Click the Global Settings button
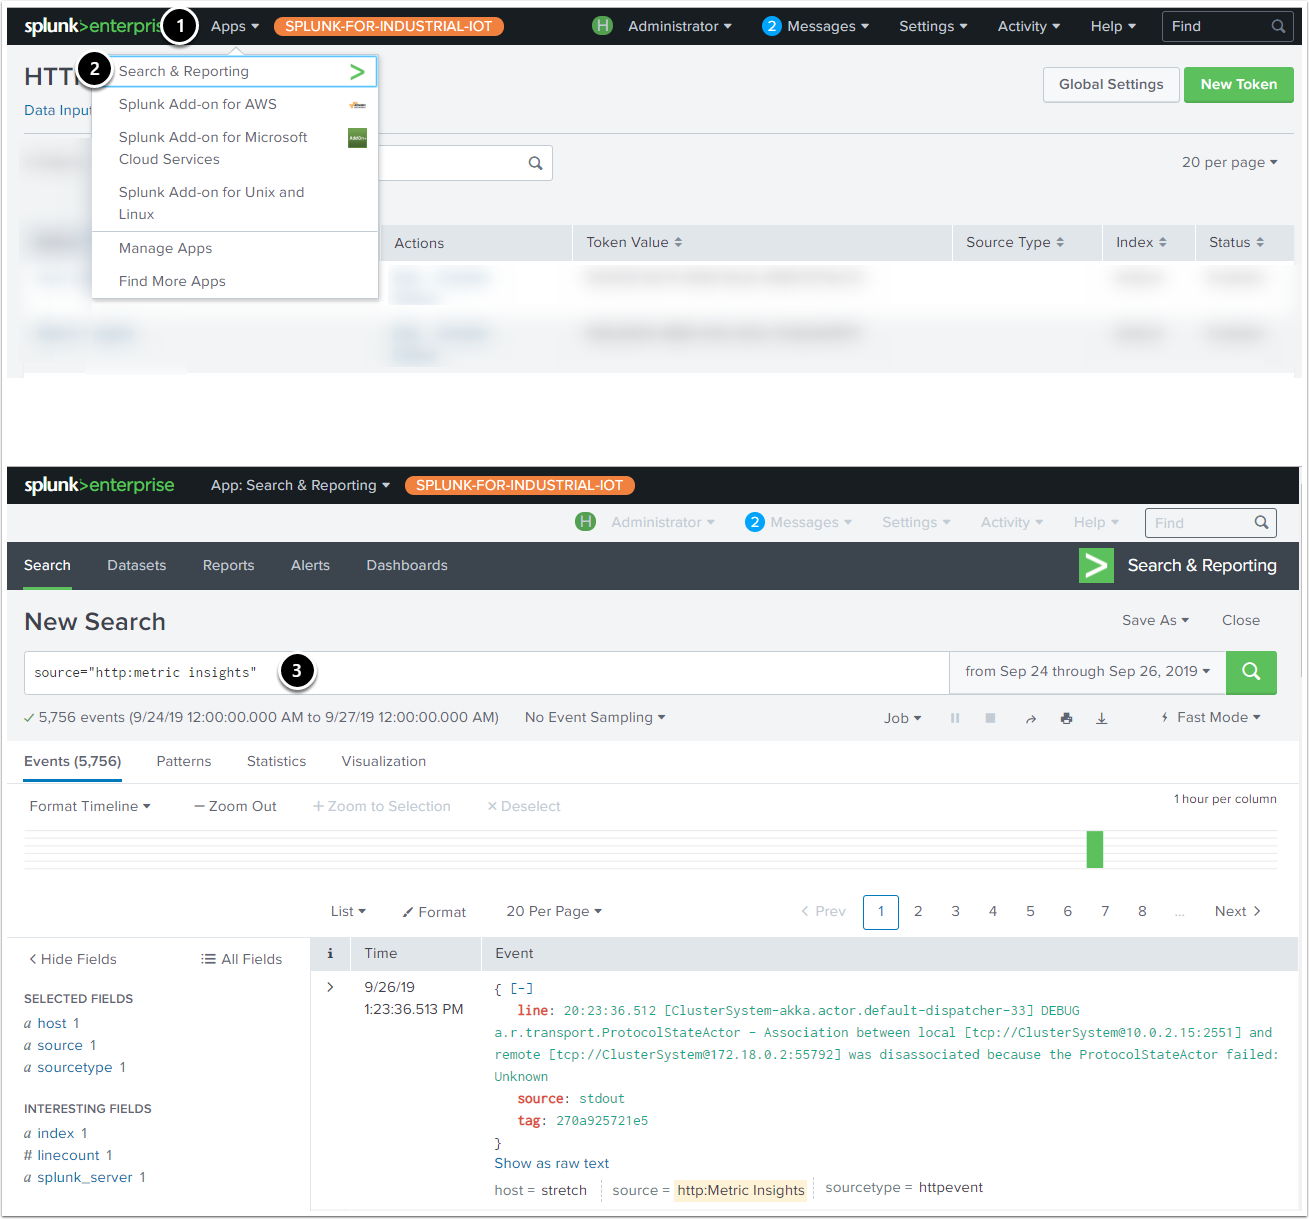1309x1219 pixels. (1111, 85)
